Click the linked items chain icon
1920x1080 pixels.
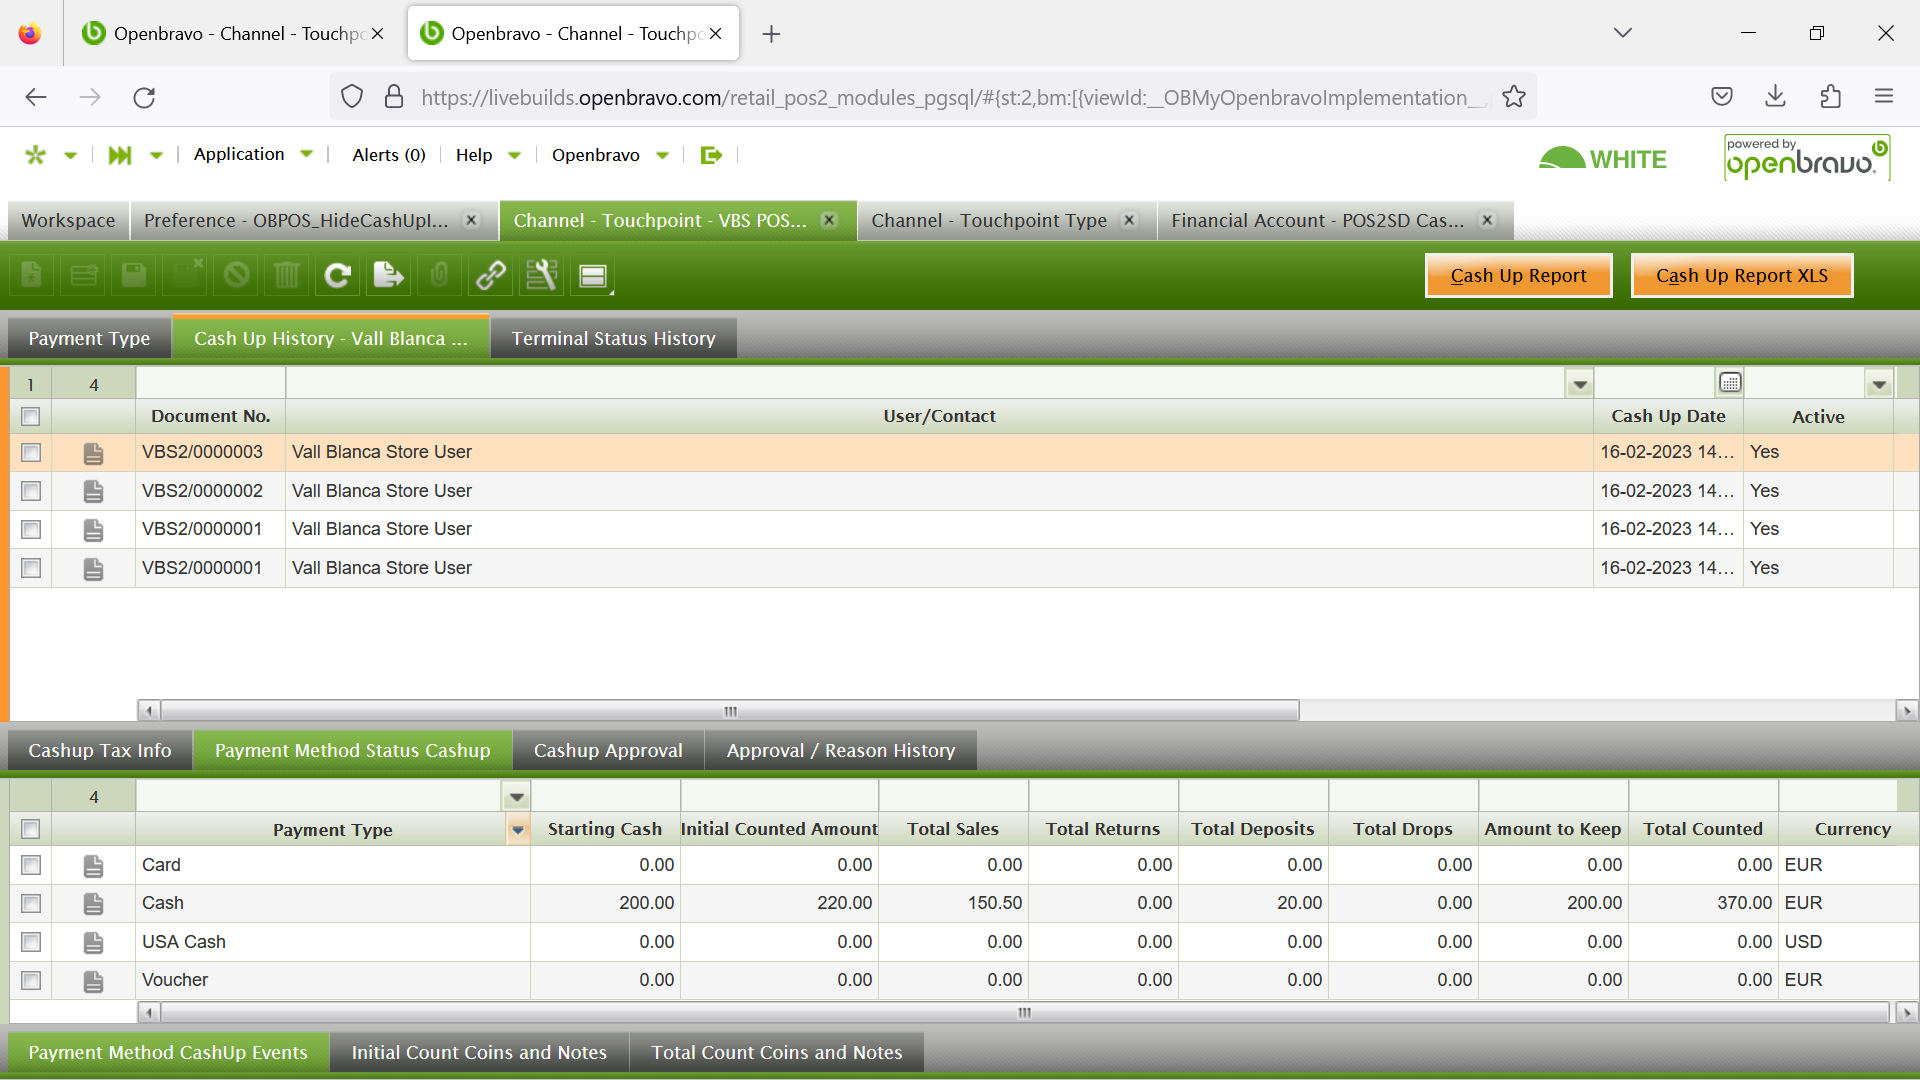[490, 275]
